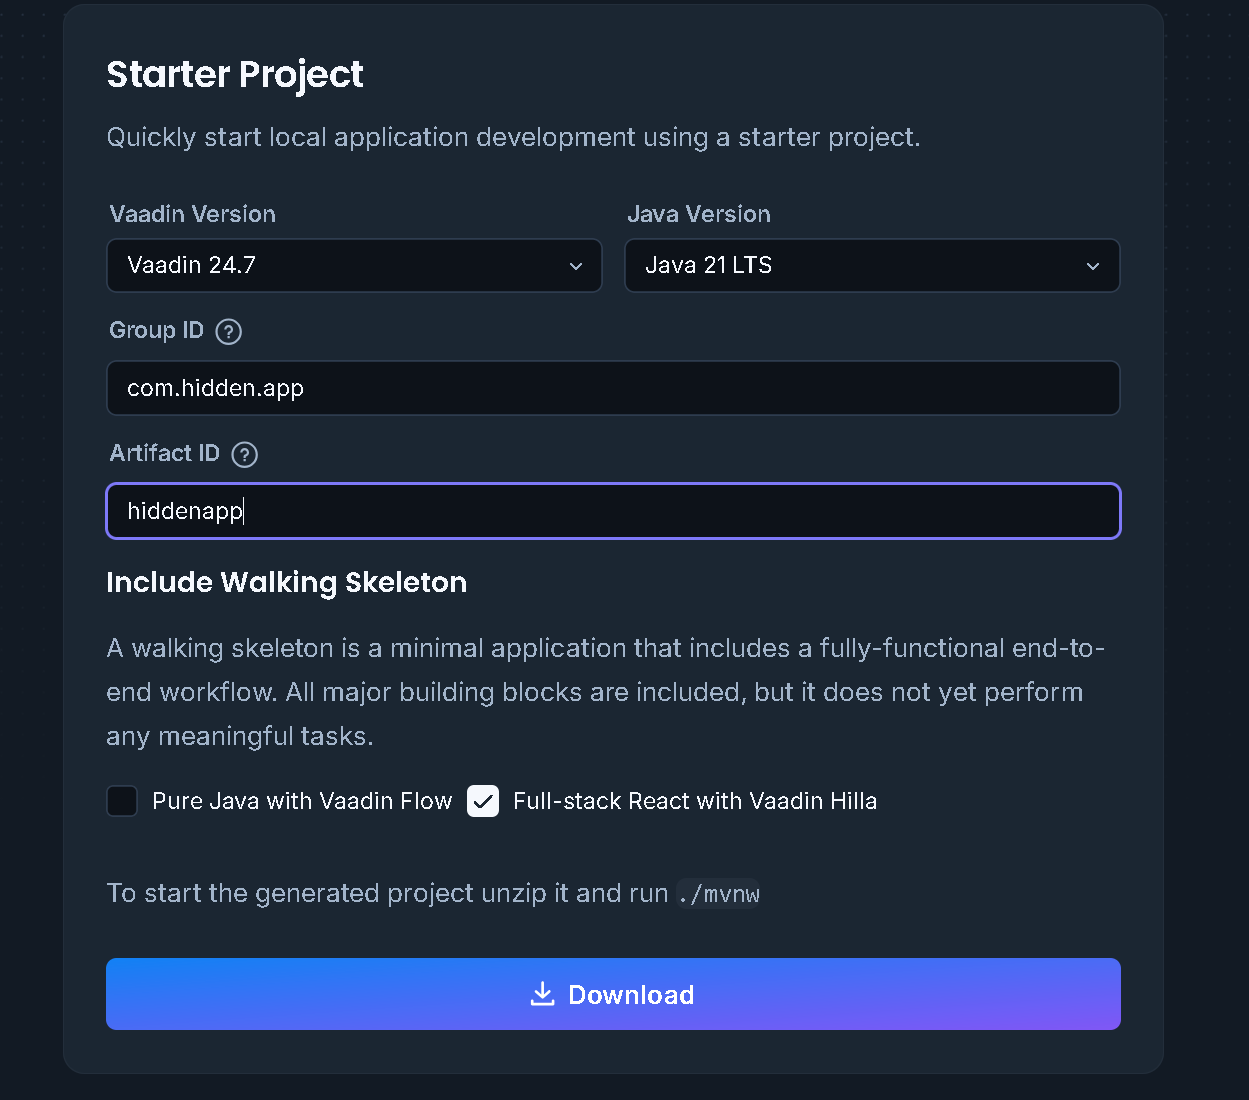Uncheck the Full-stack React with Vaadin Hilla checkbox
This screenshot has height=1100, width=1249.
coord(483,801)
